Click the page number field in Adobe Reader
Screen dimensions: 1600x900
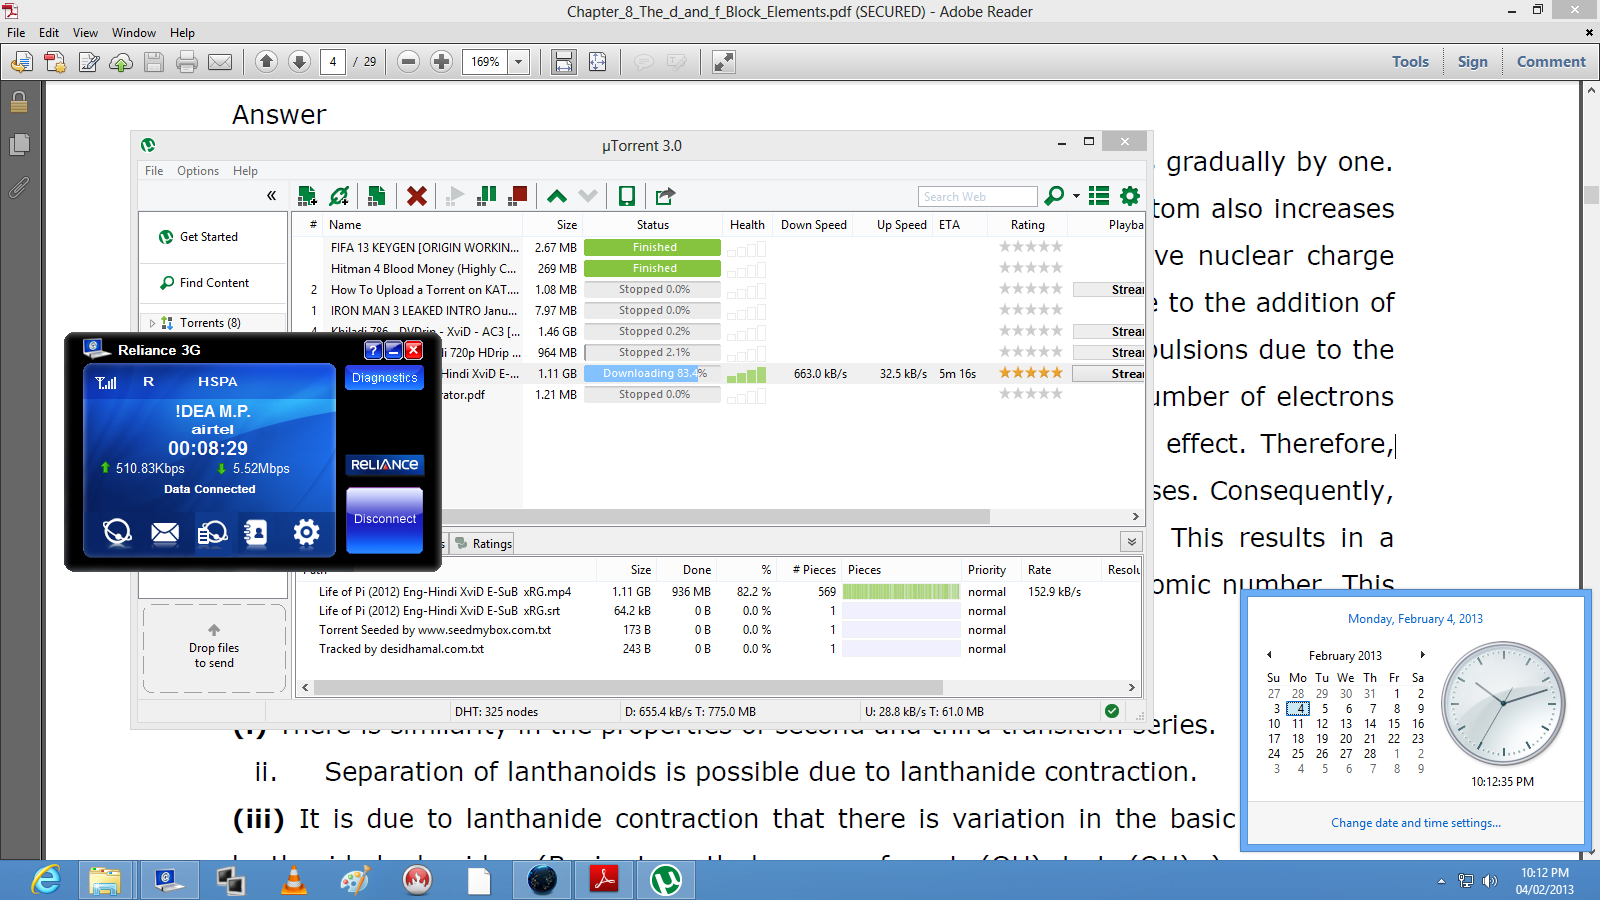click(333, 62)
